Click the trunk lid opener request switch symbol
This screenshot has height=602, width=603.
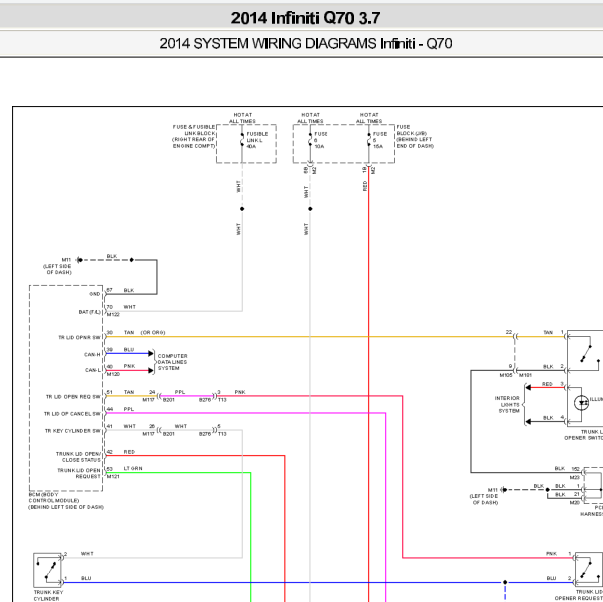589,570
